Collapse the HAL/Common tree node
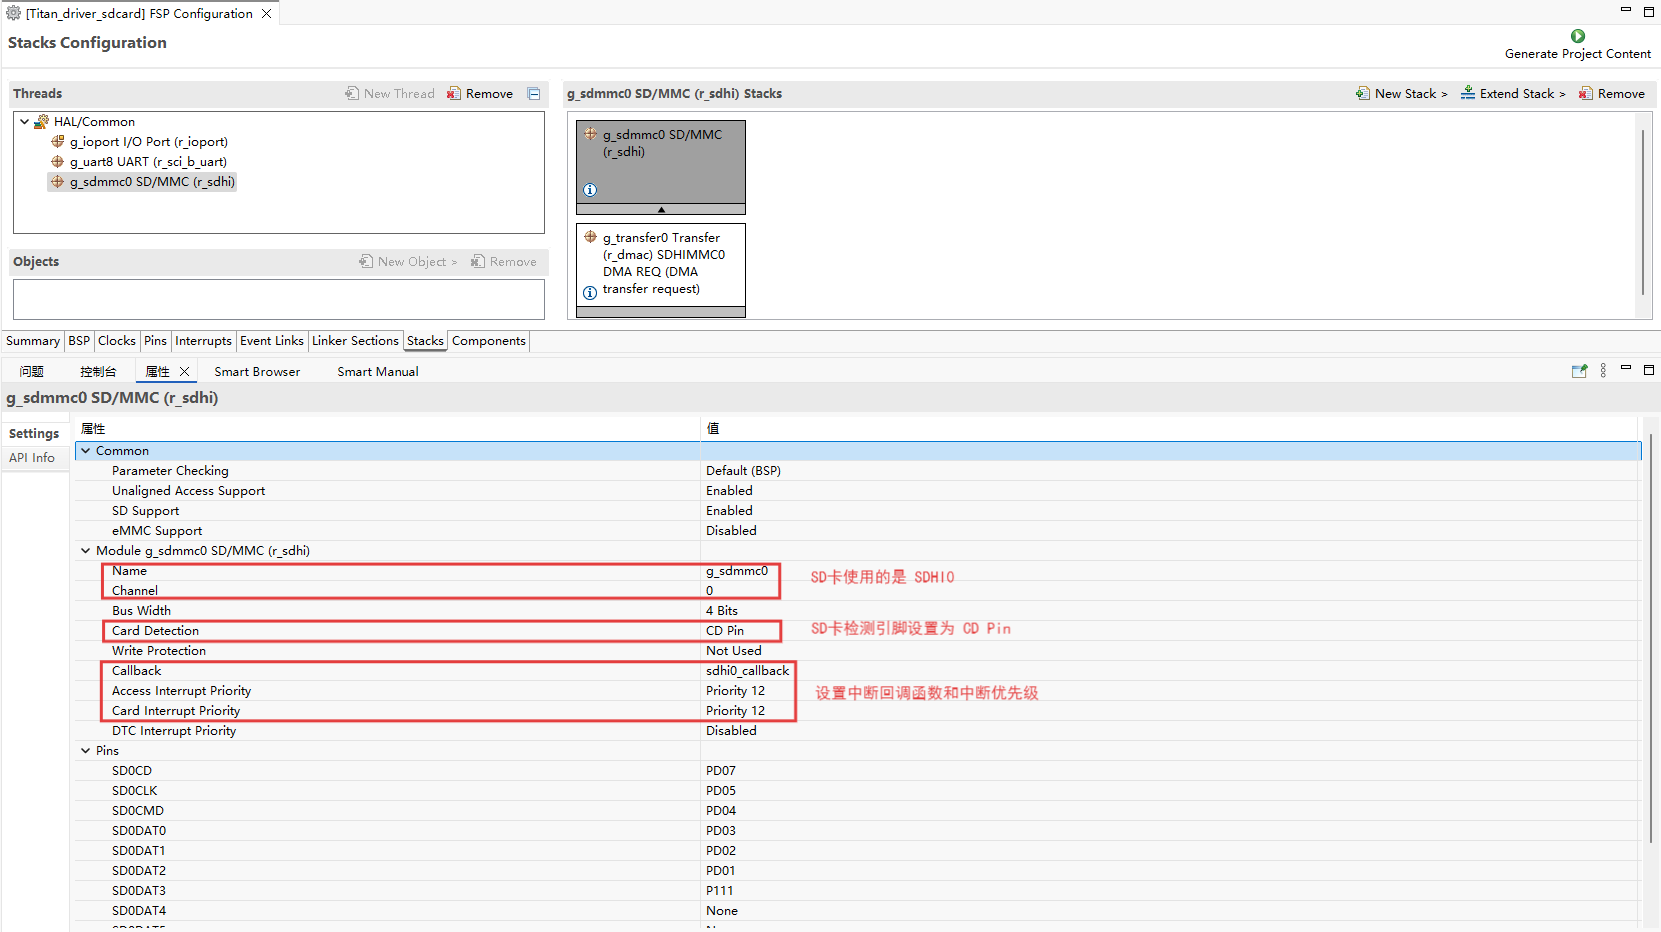 (25, 122)
